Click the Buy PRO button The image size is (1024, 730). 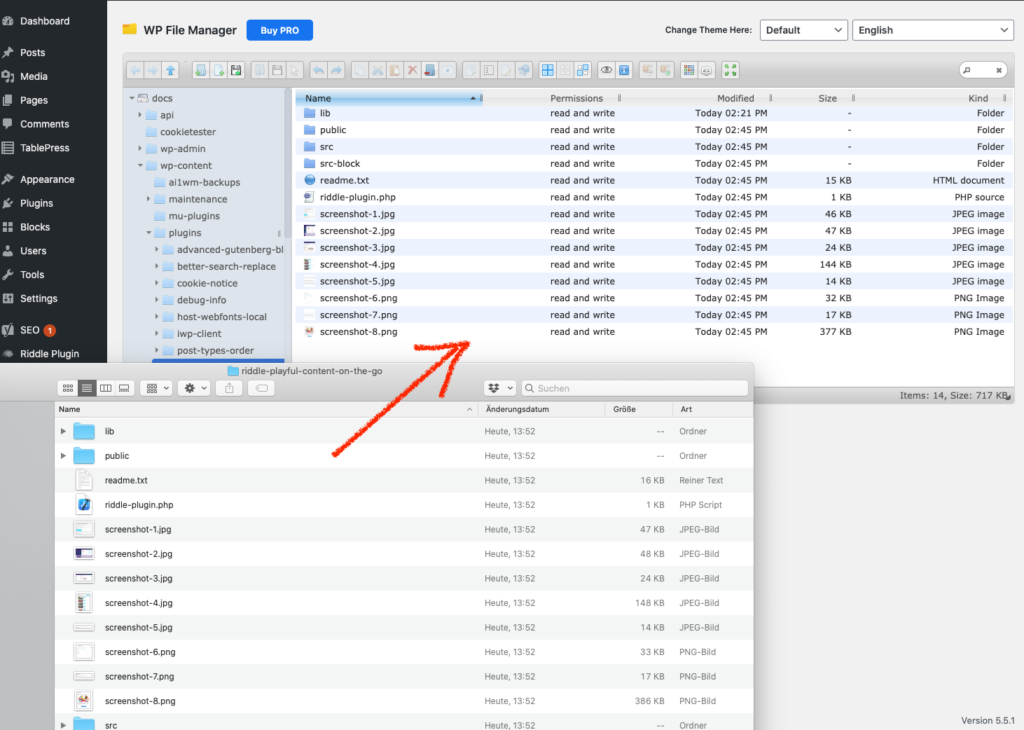[x=280, y=30]
